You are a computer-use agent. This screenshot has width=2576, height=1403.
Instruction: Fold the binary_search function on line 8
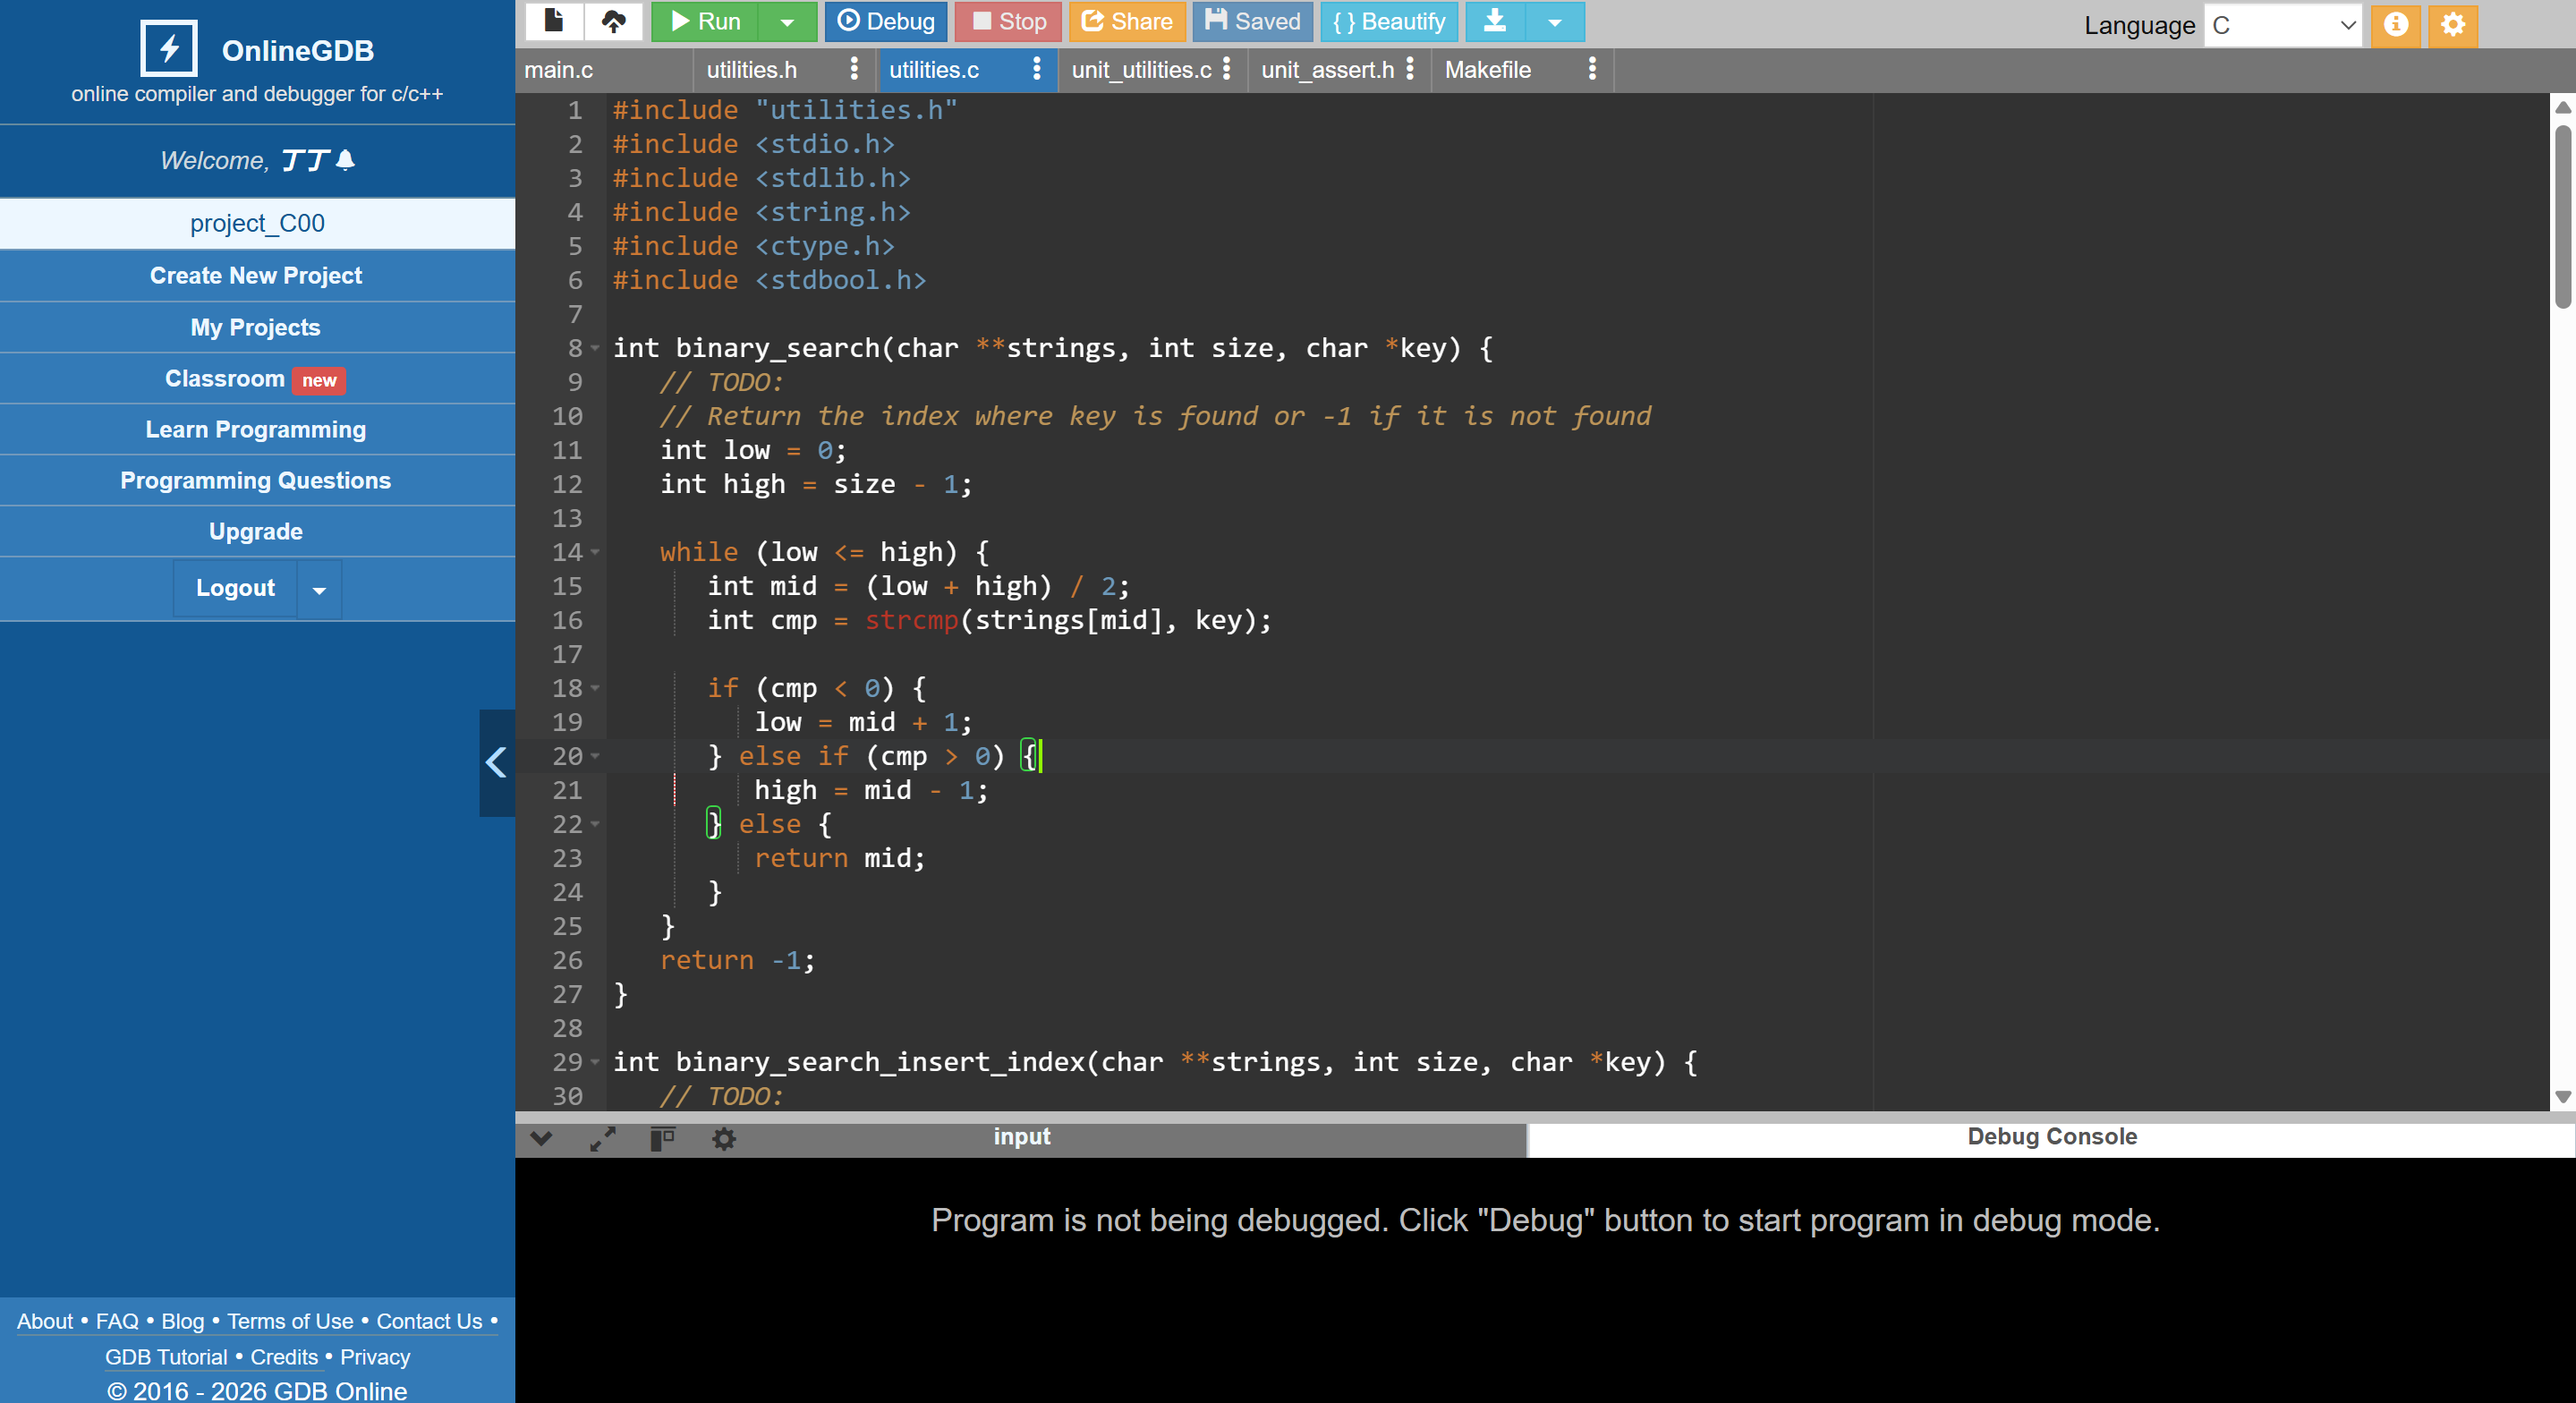(596, 348)
